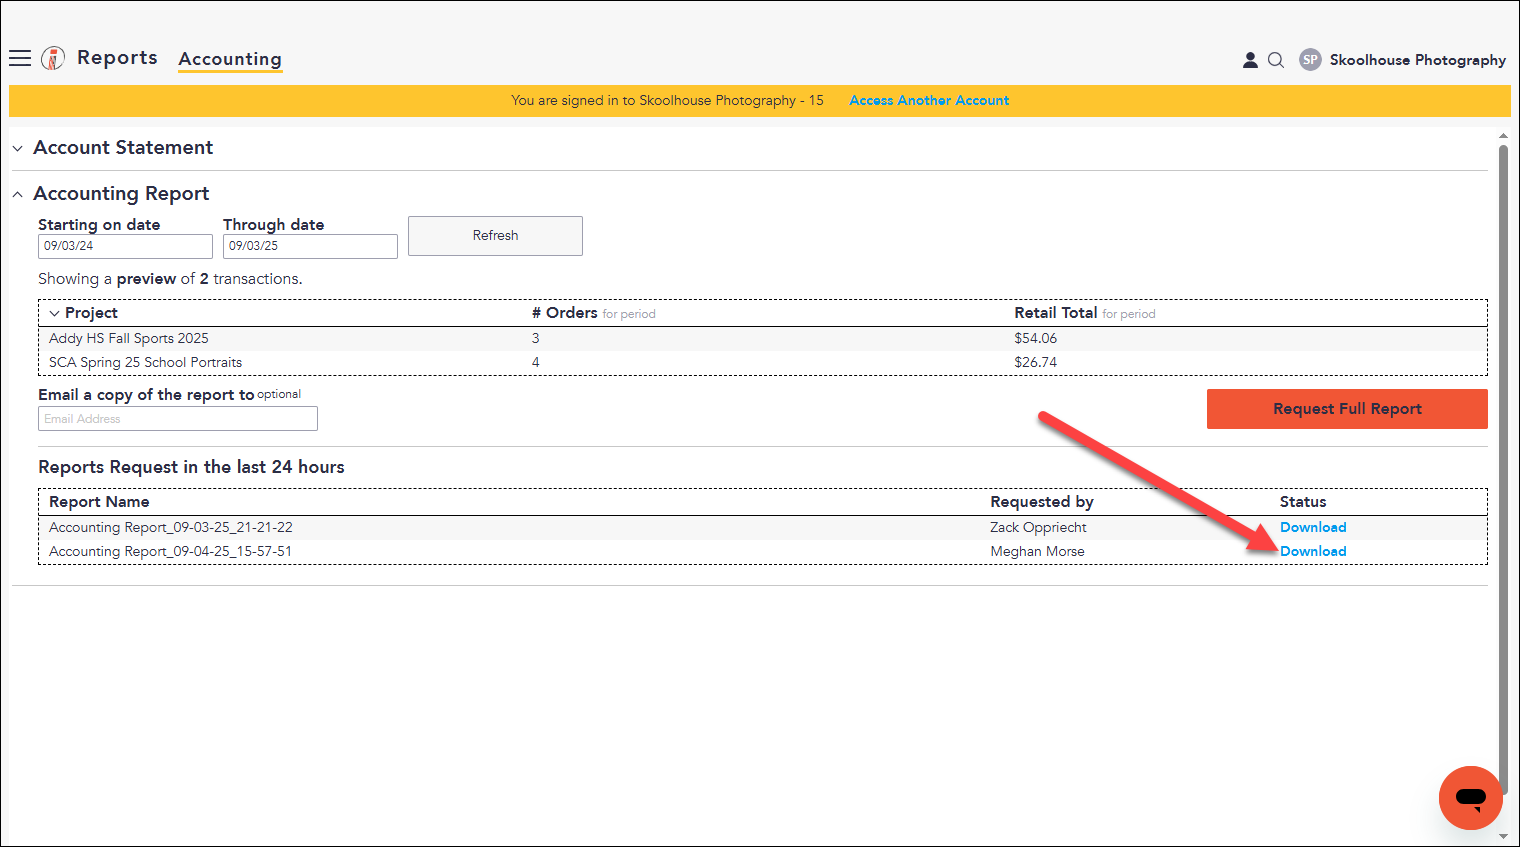Click the Refresh button
The height and width of the screenshot is (847, 1520).
coord(495,236)
